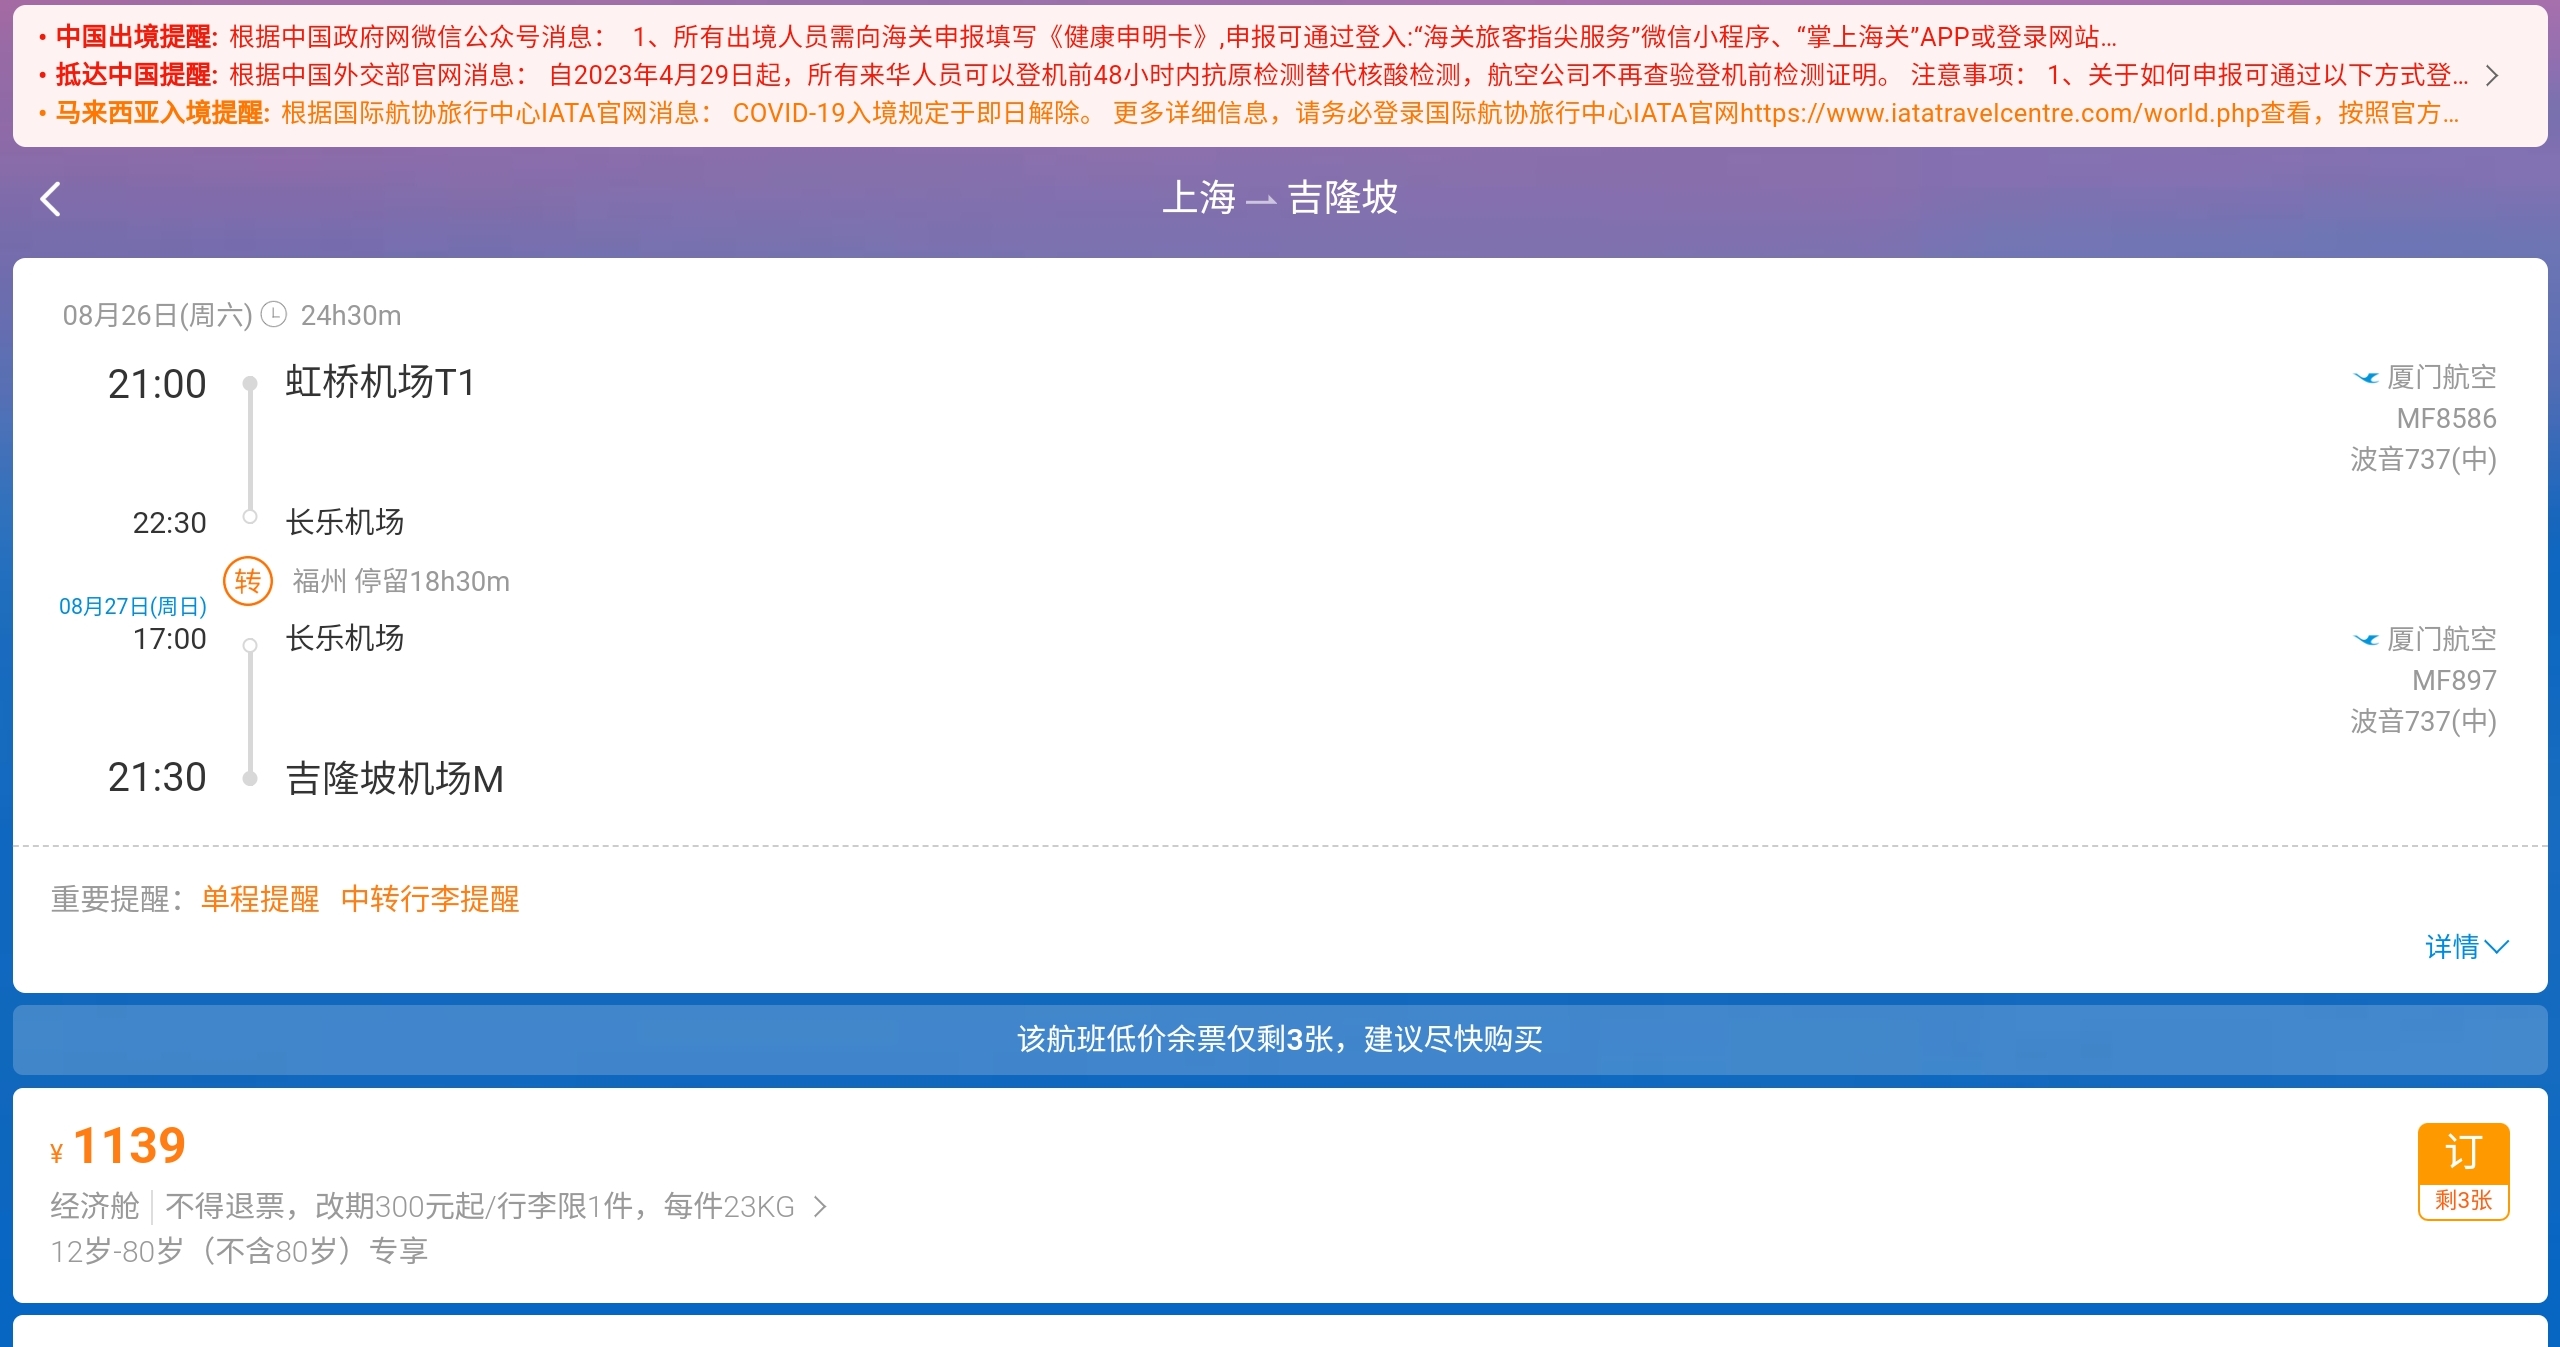Screen dimensions: 2560x1347
Task: Click the 转 transfer icon
Action: (248, 580)
